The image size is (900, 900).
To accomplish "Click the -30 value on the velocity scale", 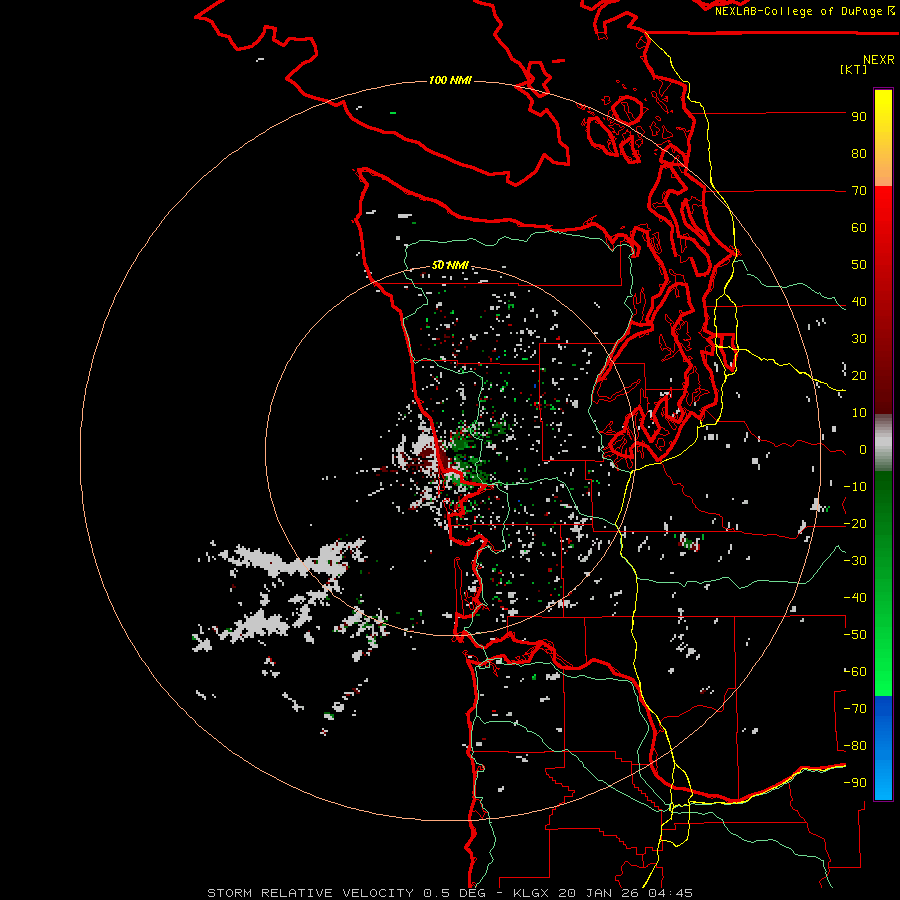I will click(x=855, y=561).
